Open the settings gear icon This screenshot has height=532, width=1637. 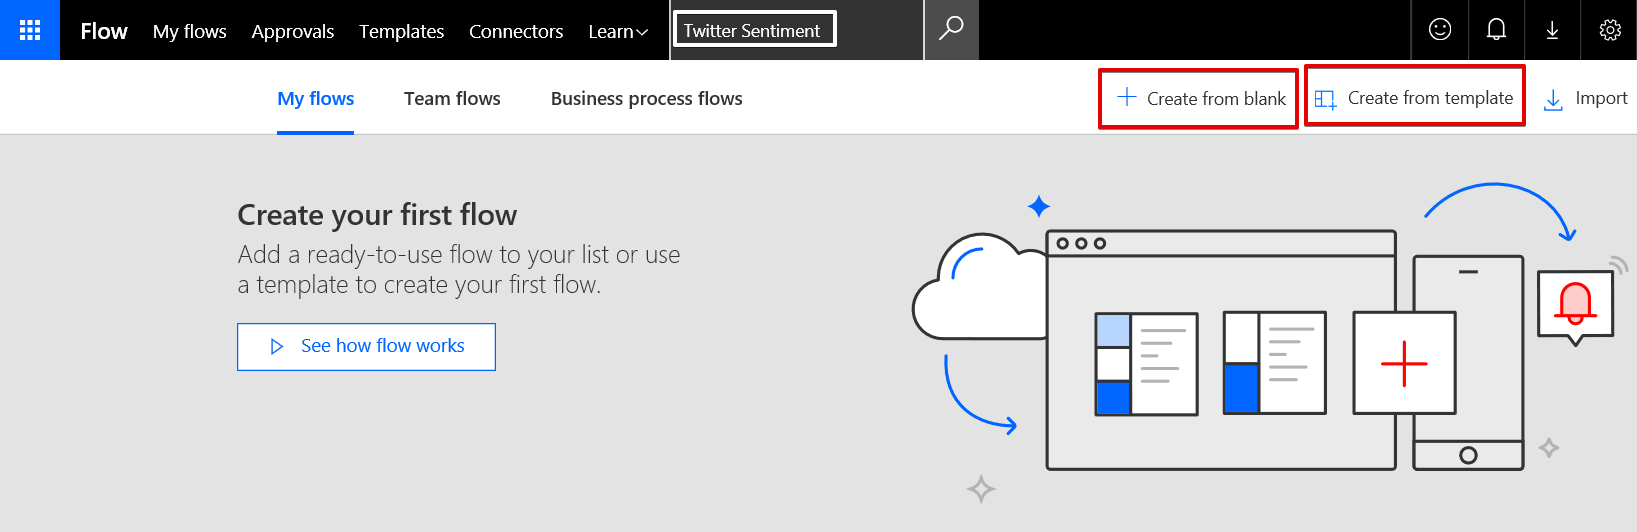(x=1610, y=30)
